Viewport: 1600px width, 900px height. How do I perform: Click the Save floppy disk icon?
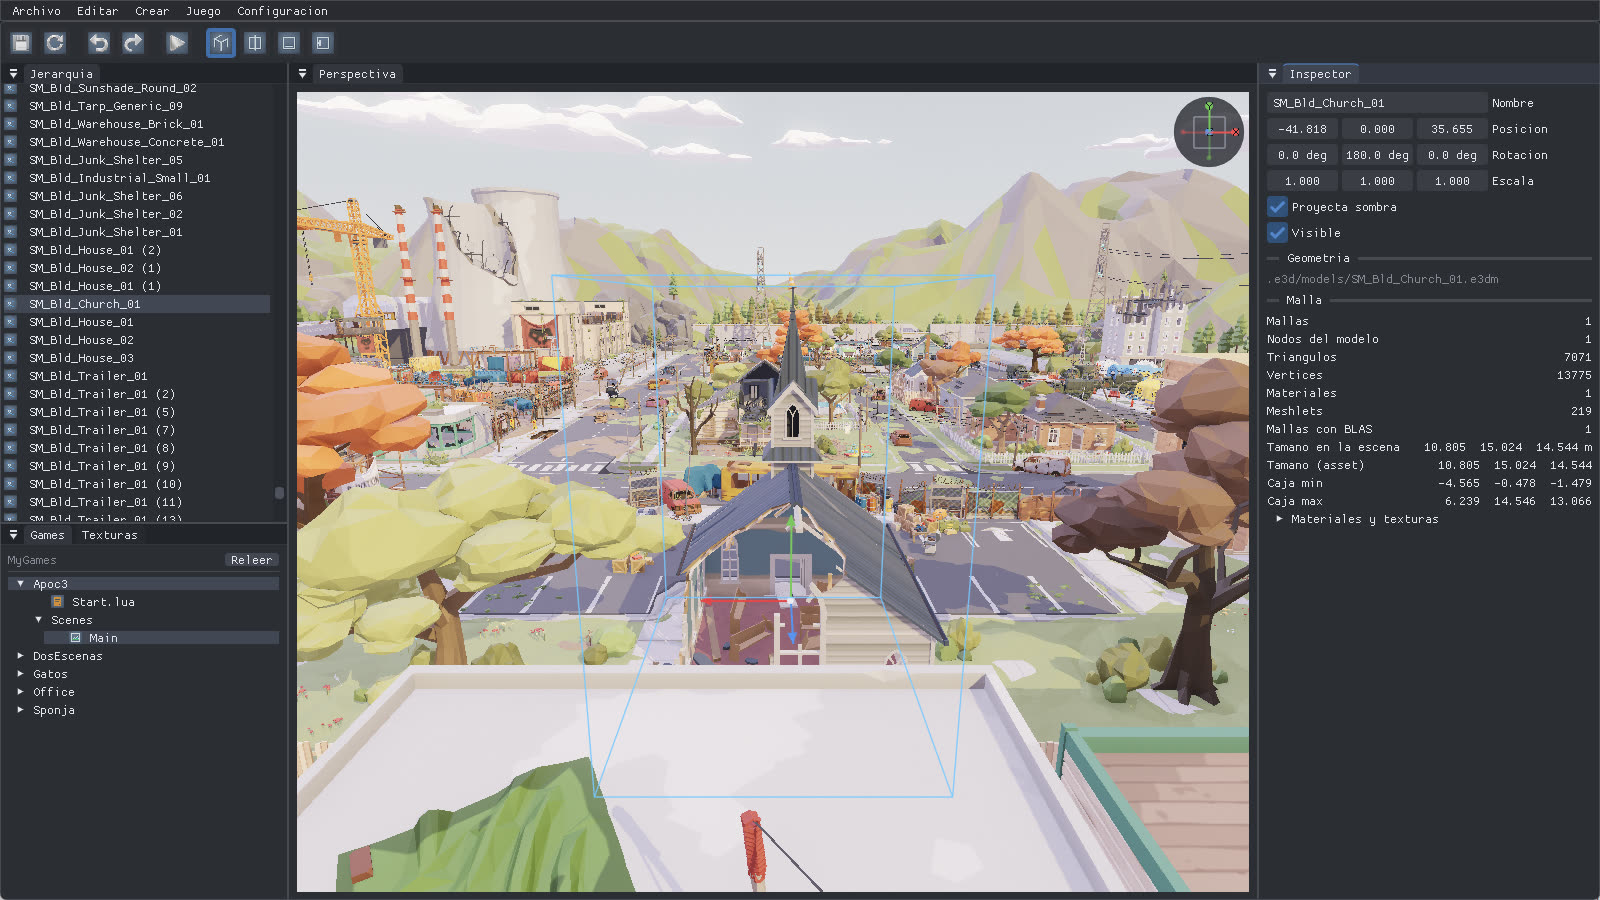pyautogui.click(x=21, y=43)
